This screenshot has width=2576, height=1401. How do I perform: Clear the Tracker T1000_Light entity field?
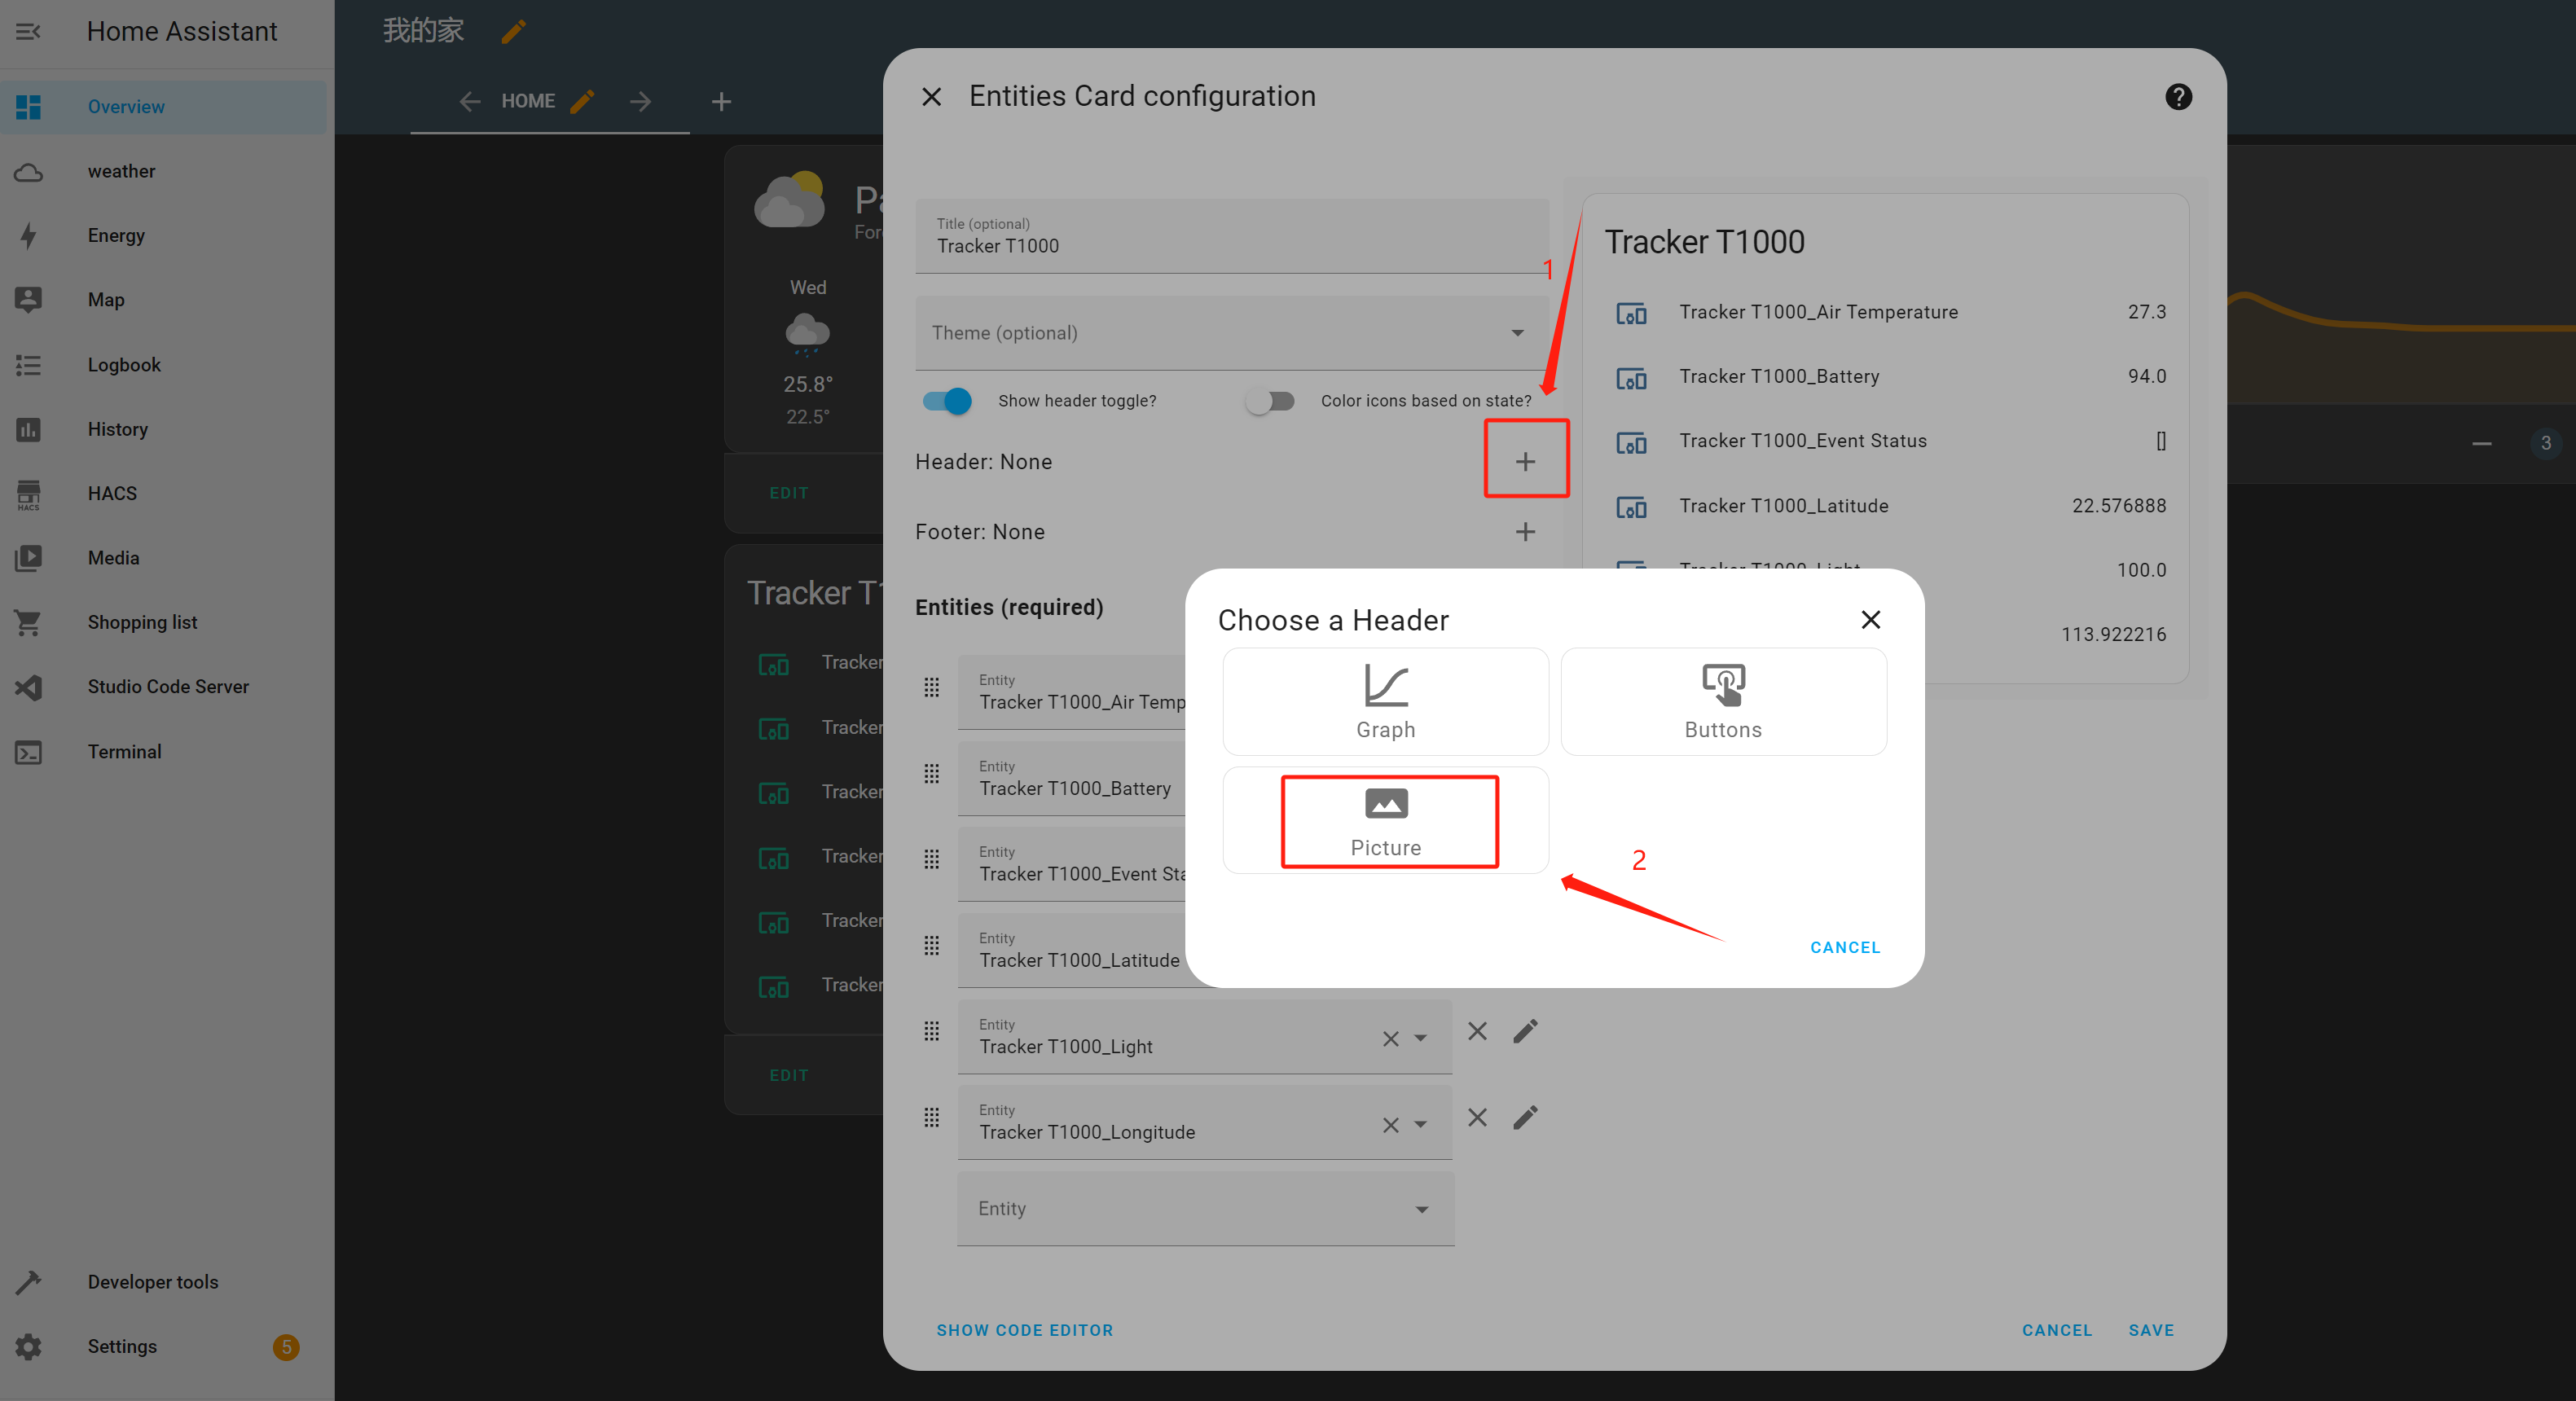(x=1390, y=1038)
